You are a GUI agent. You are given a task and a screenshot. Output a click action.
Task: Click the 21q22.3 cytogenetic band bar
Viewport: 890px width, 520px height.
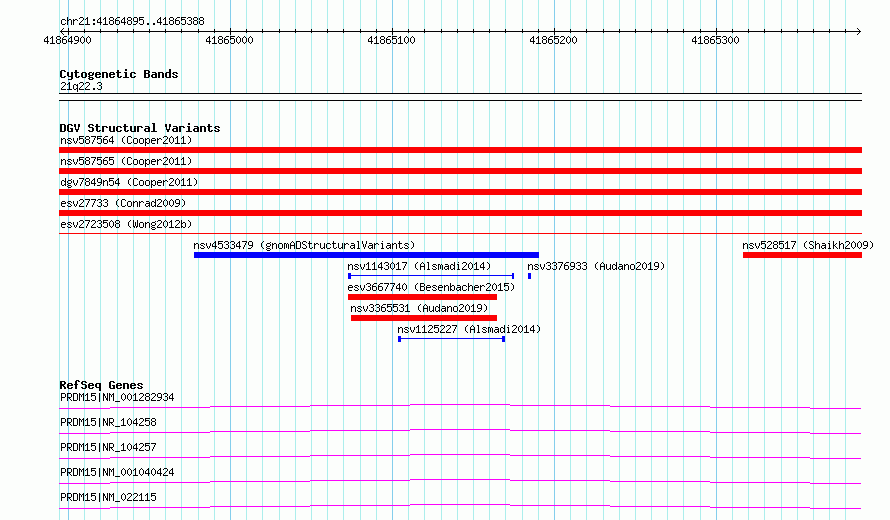[460, 97]
